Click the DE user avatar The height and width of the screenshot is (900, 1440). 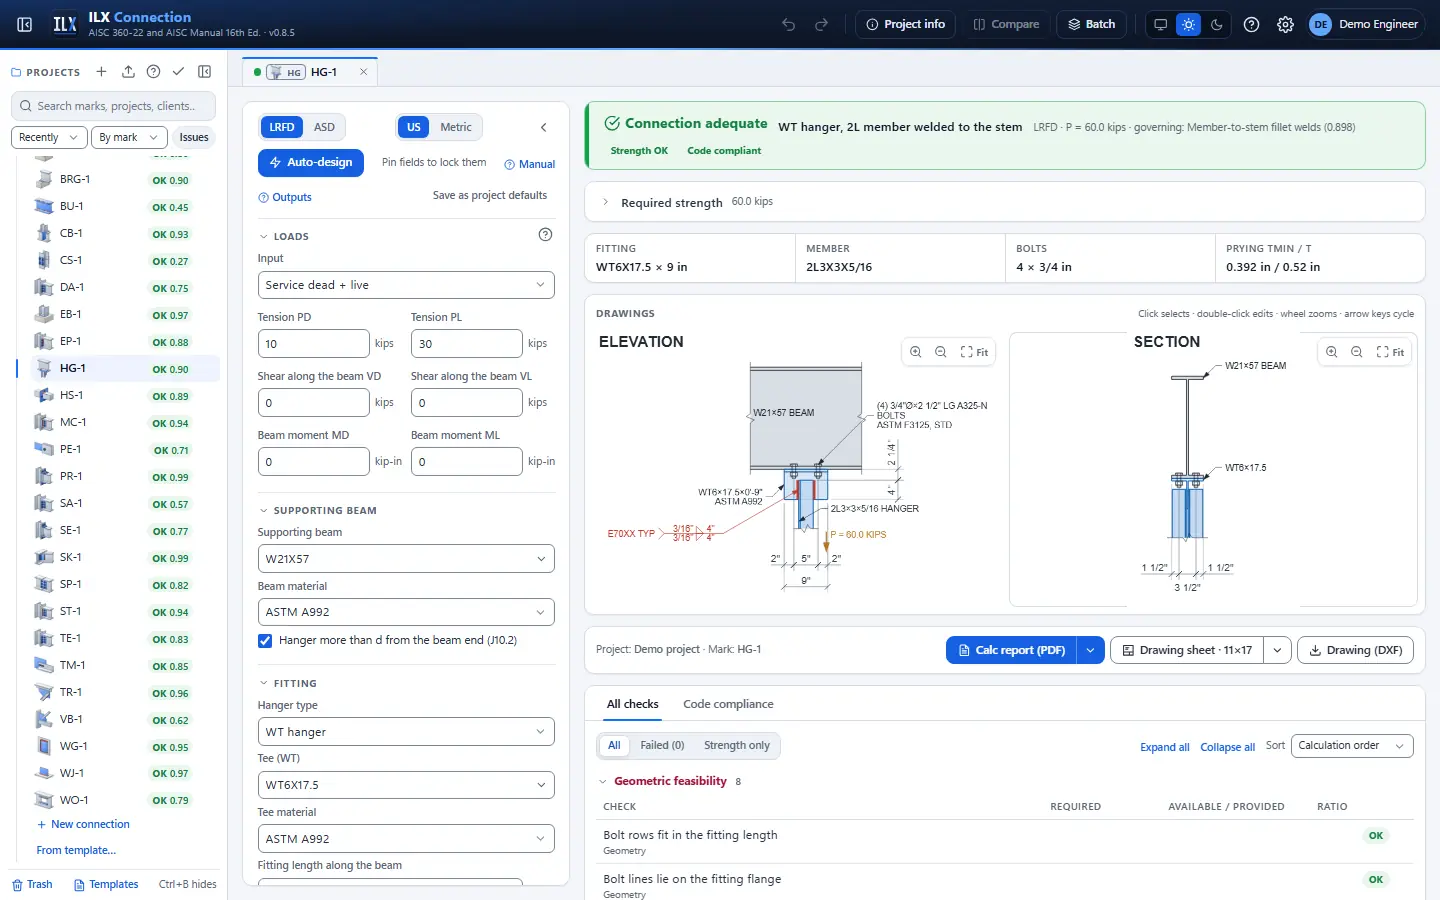pyautogui.click(x=1320, y=24)
